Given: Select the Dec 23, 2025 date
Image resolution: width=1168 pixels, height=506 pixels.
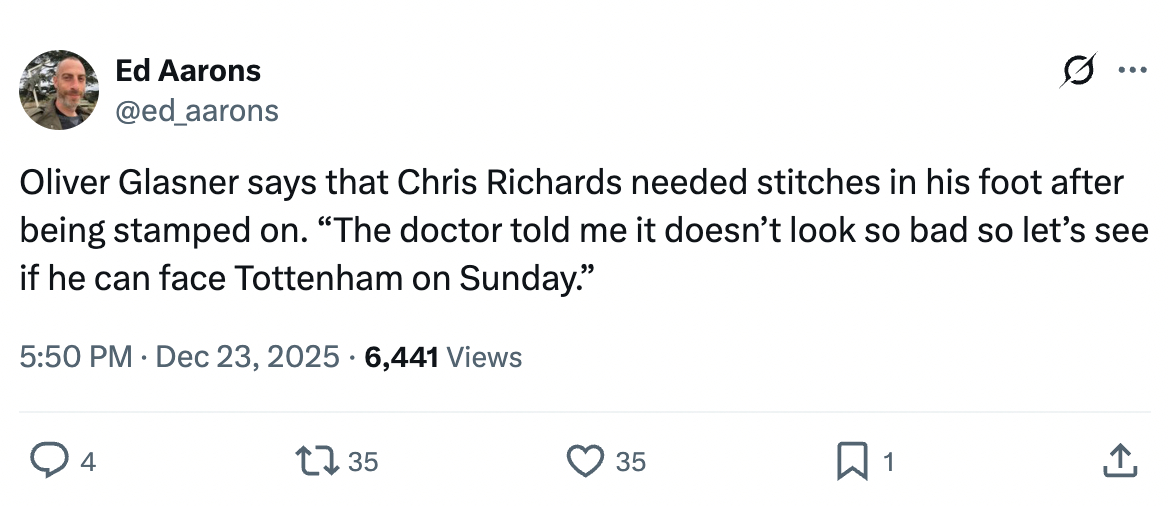Looking at the screenshot, I should click(x=247, y=357).
